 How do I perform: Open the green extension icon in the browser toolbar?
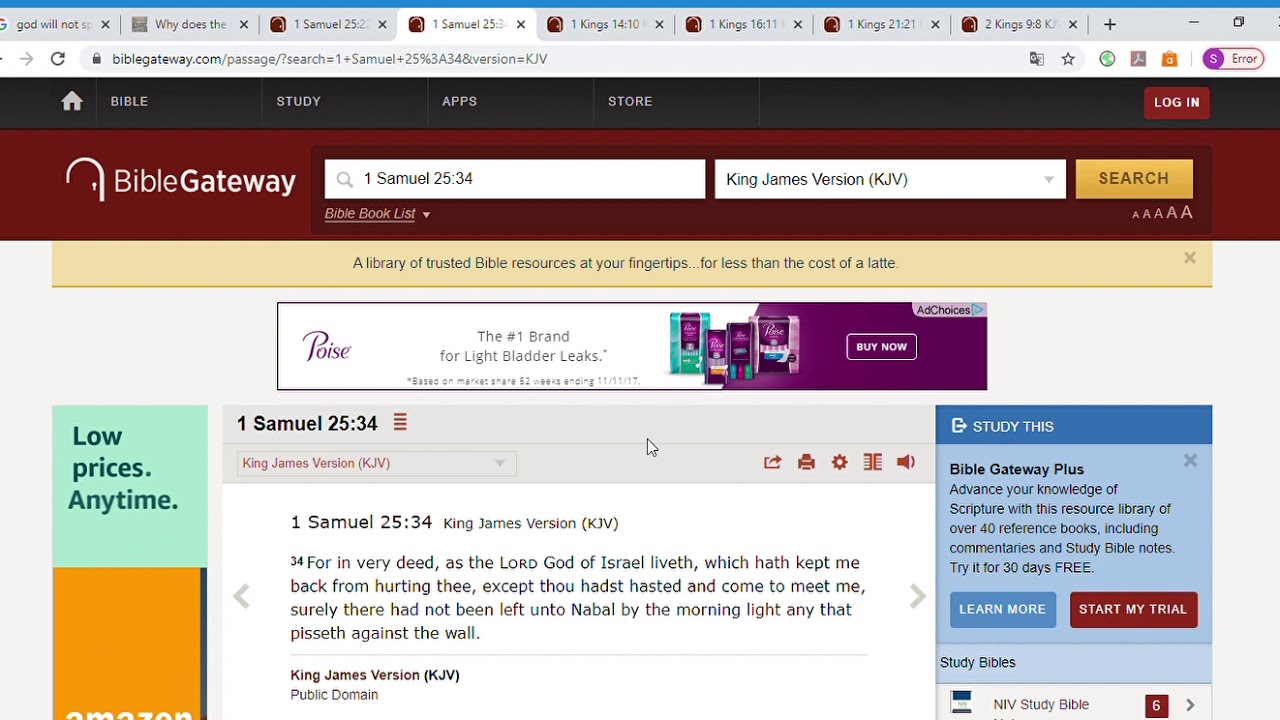tap(1107, 59)
